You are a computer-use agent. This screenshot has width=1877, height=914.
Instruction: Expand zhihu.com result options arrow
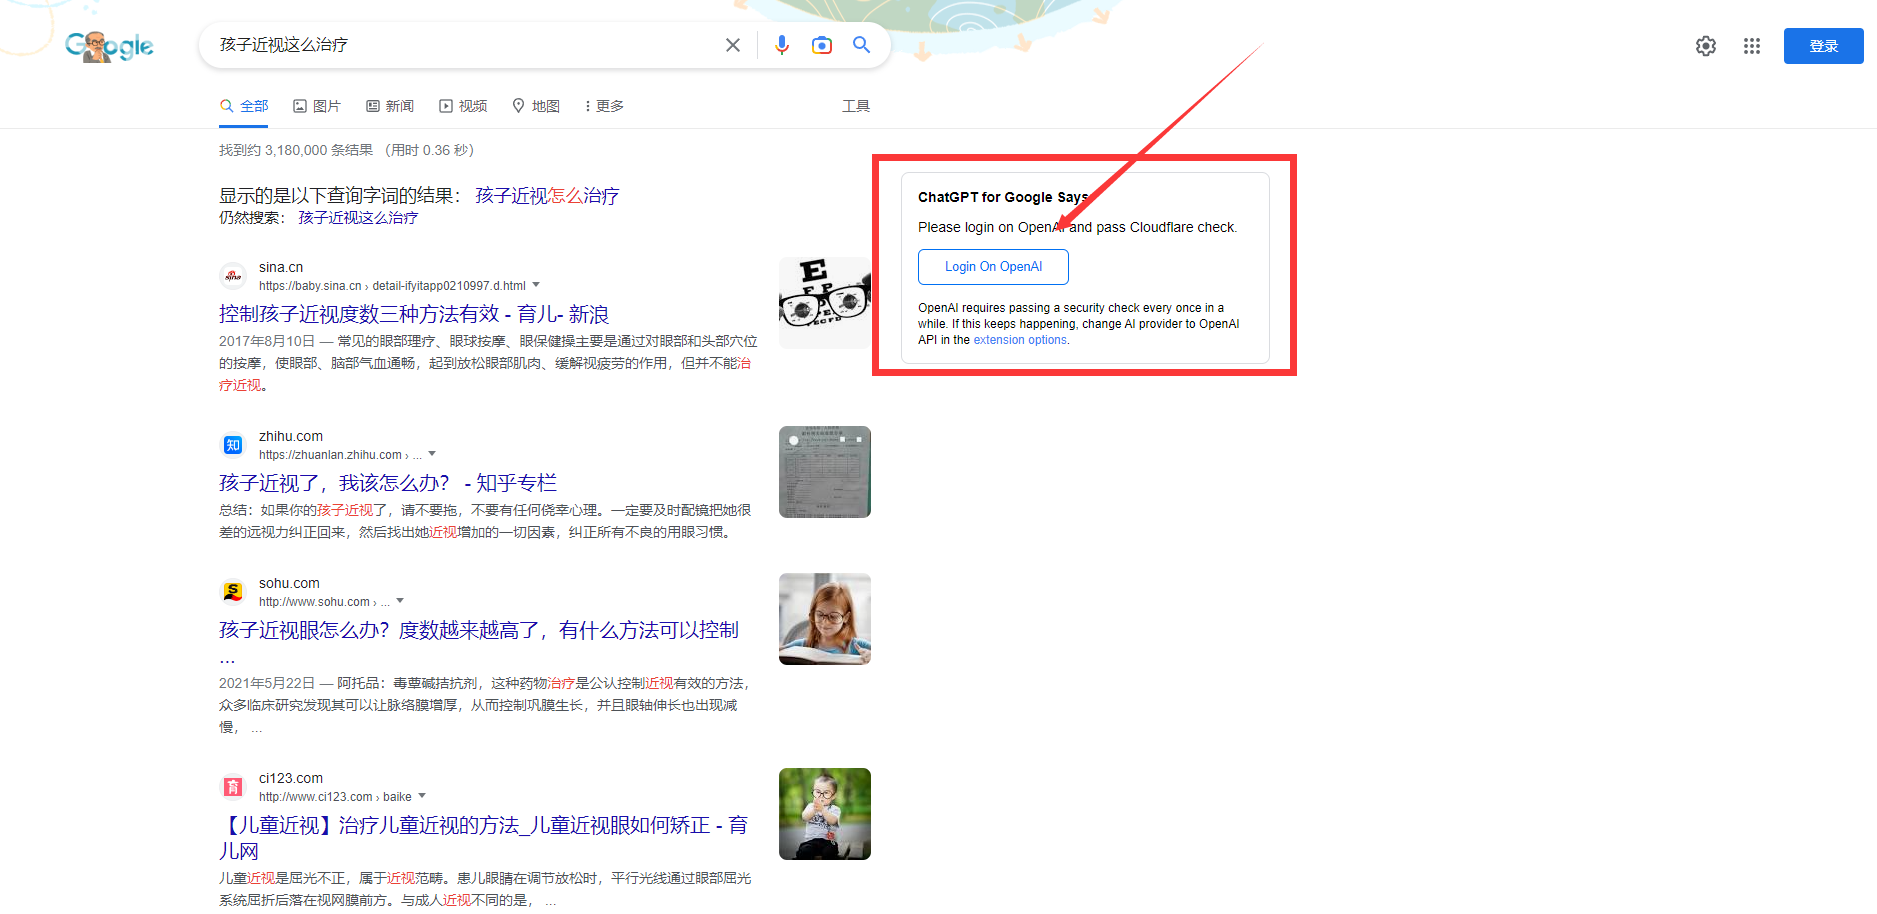tap(432, 454)
